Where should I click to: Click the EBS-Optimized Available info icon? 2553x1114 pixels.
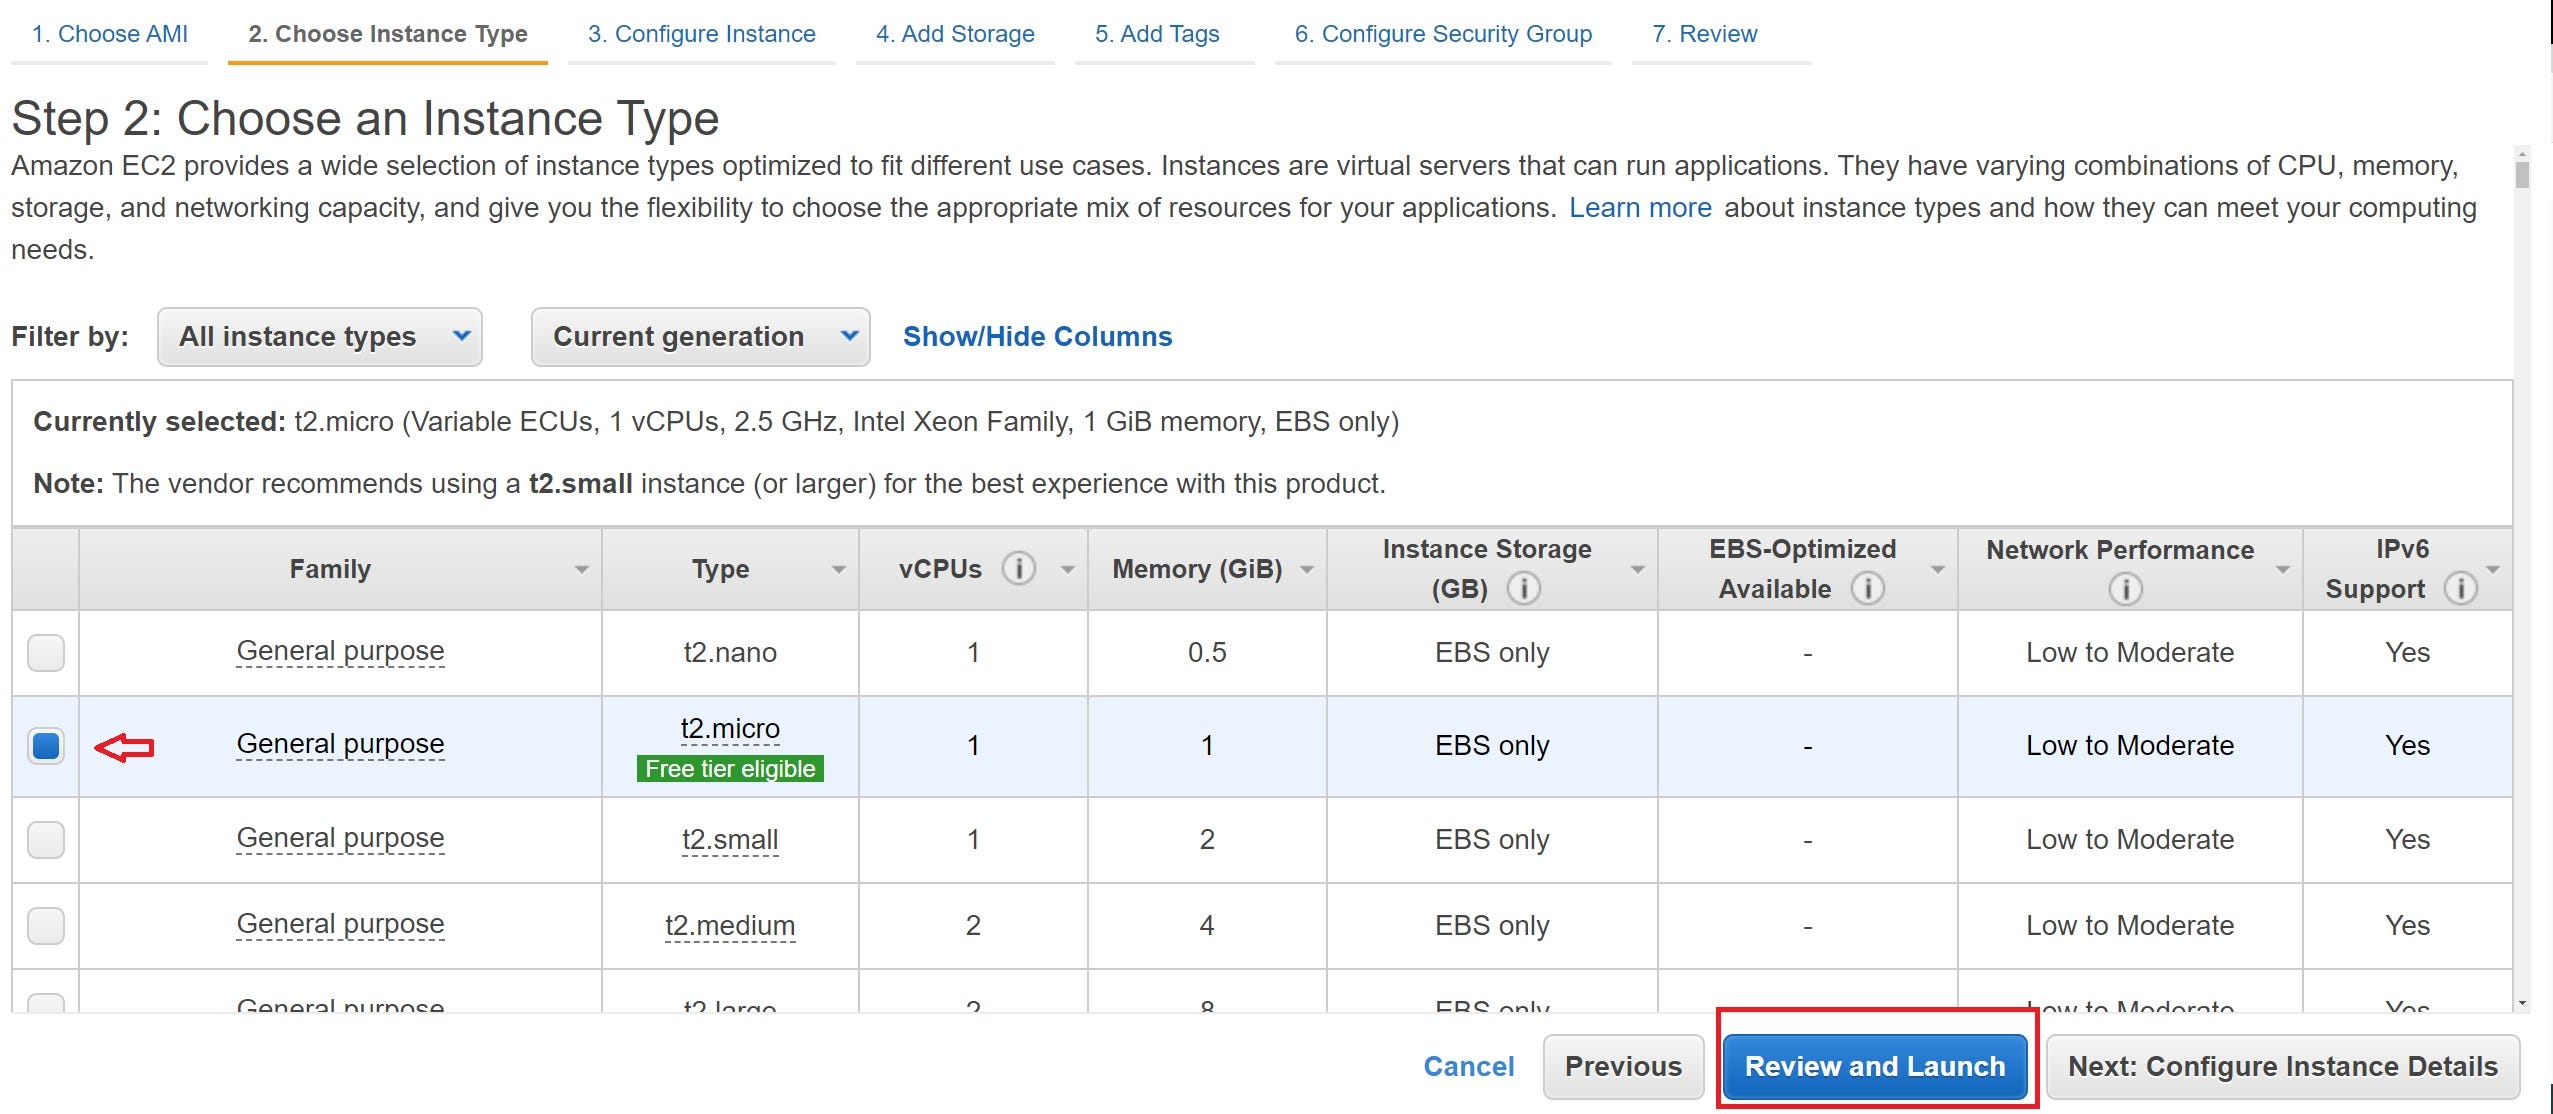point(1866,588)
